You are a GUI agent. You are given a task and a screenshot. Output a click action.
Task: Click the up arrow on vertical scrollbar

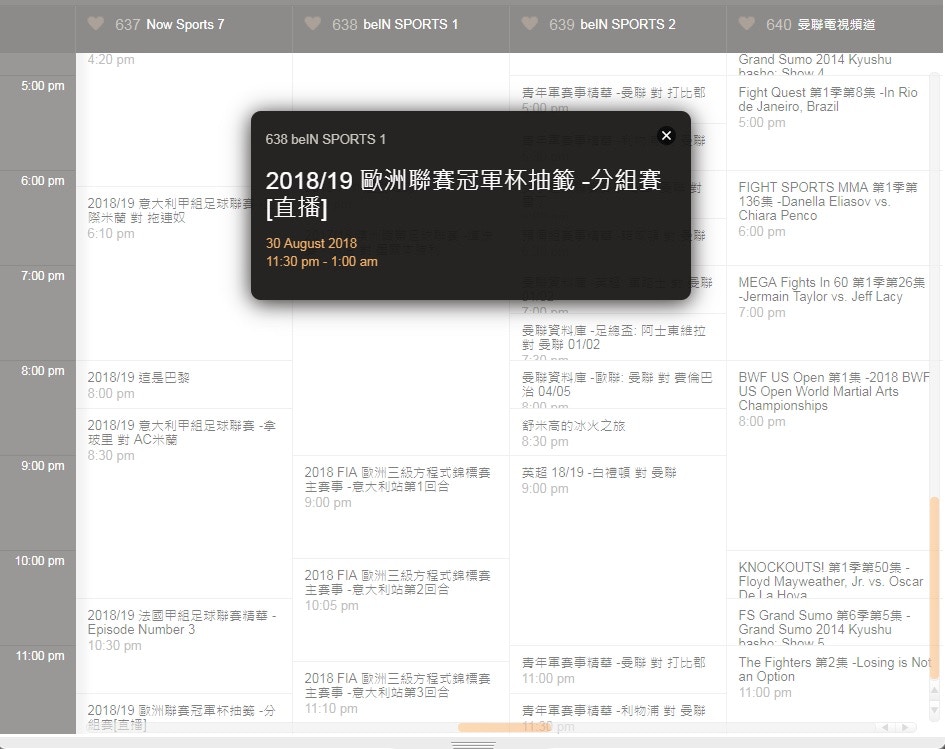(x=934, y=691)
